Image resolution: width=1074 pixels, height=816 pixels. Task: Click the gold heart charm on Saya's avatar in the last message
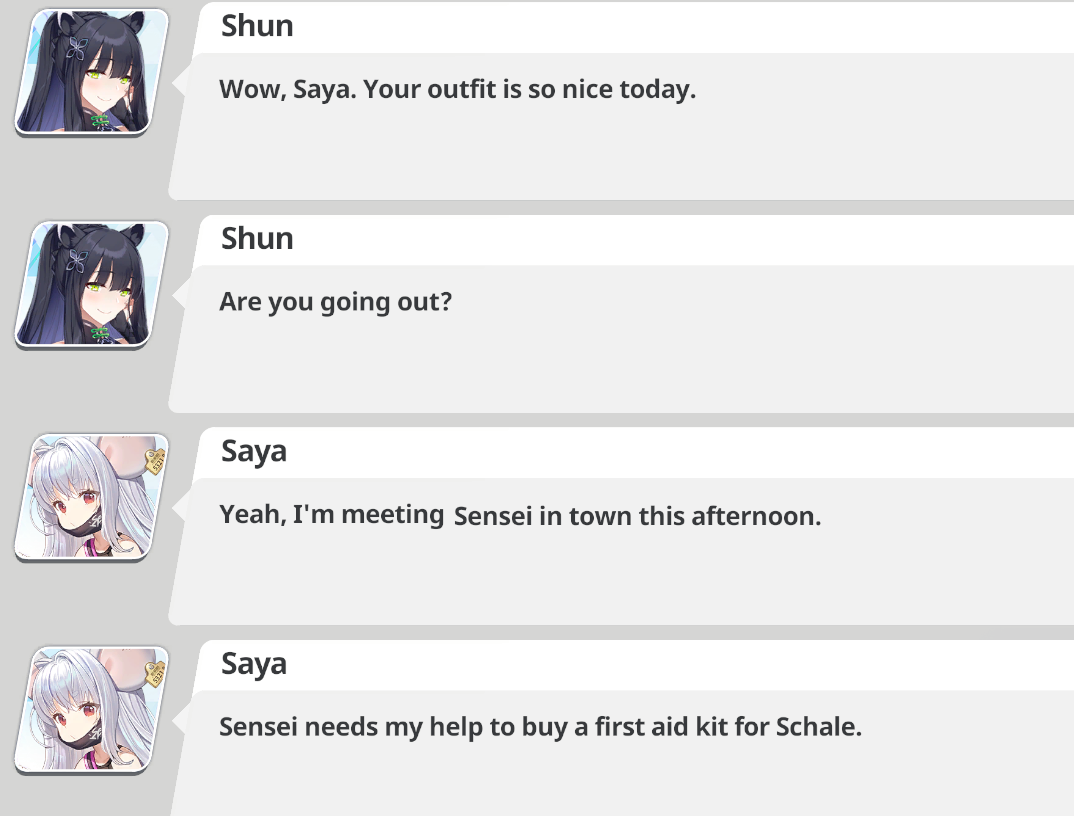point(155,673)
